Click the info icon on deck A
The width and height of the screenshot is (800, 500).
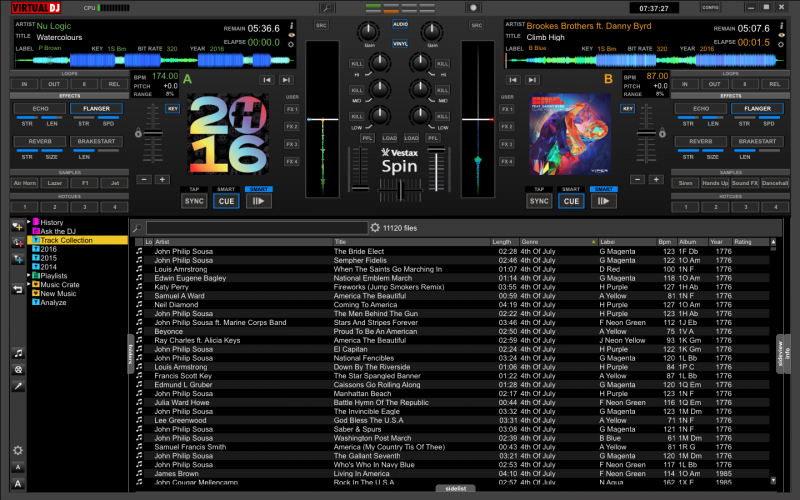291,26
